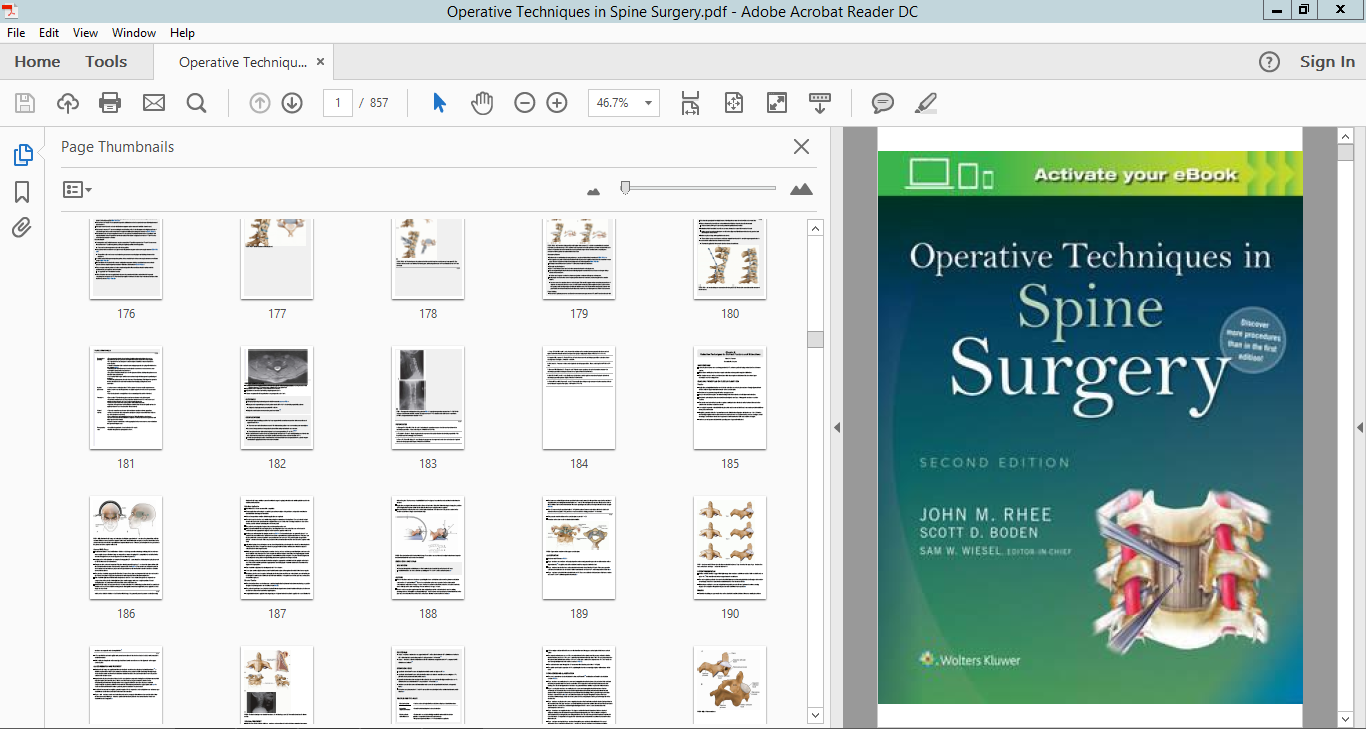Expand the right tools pane arrow

(1360, 427)
